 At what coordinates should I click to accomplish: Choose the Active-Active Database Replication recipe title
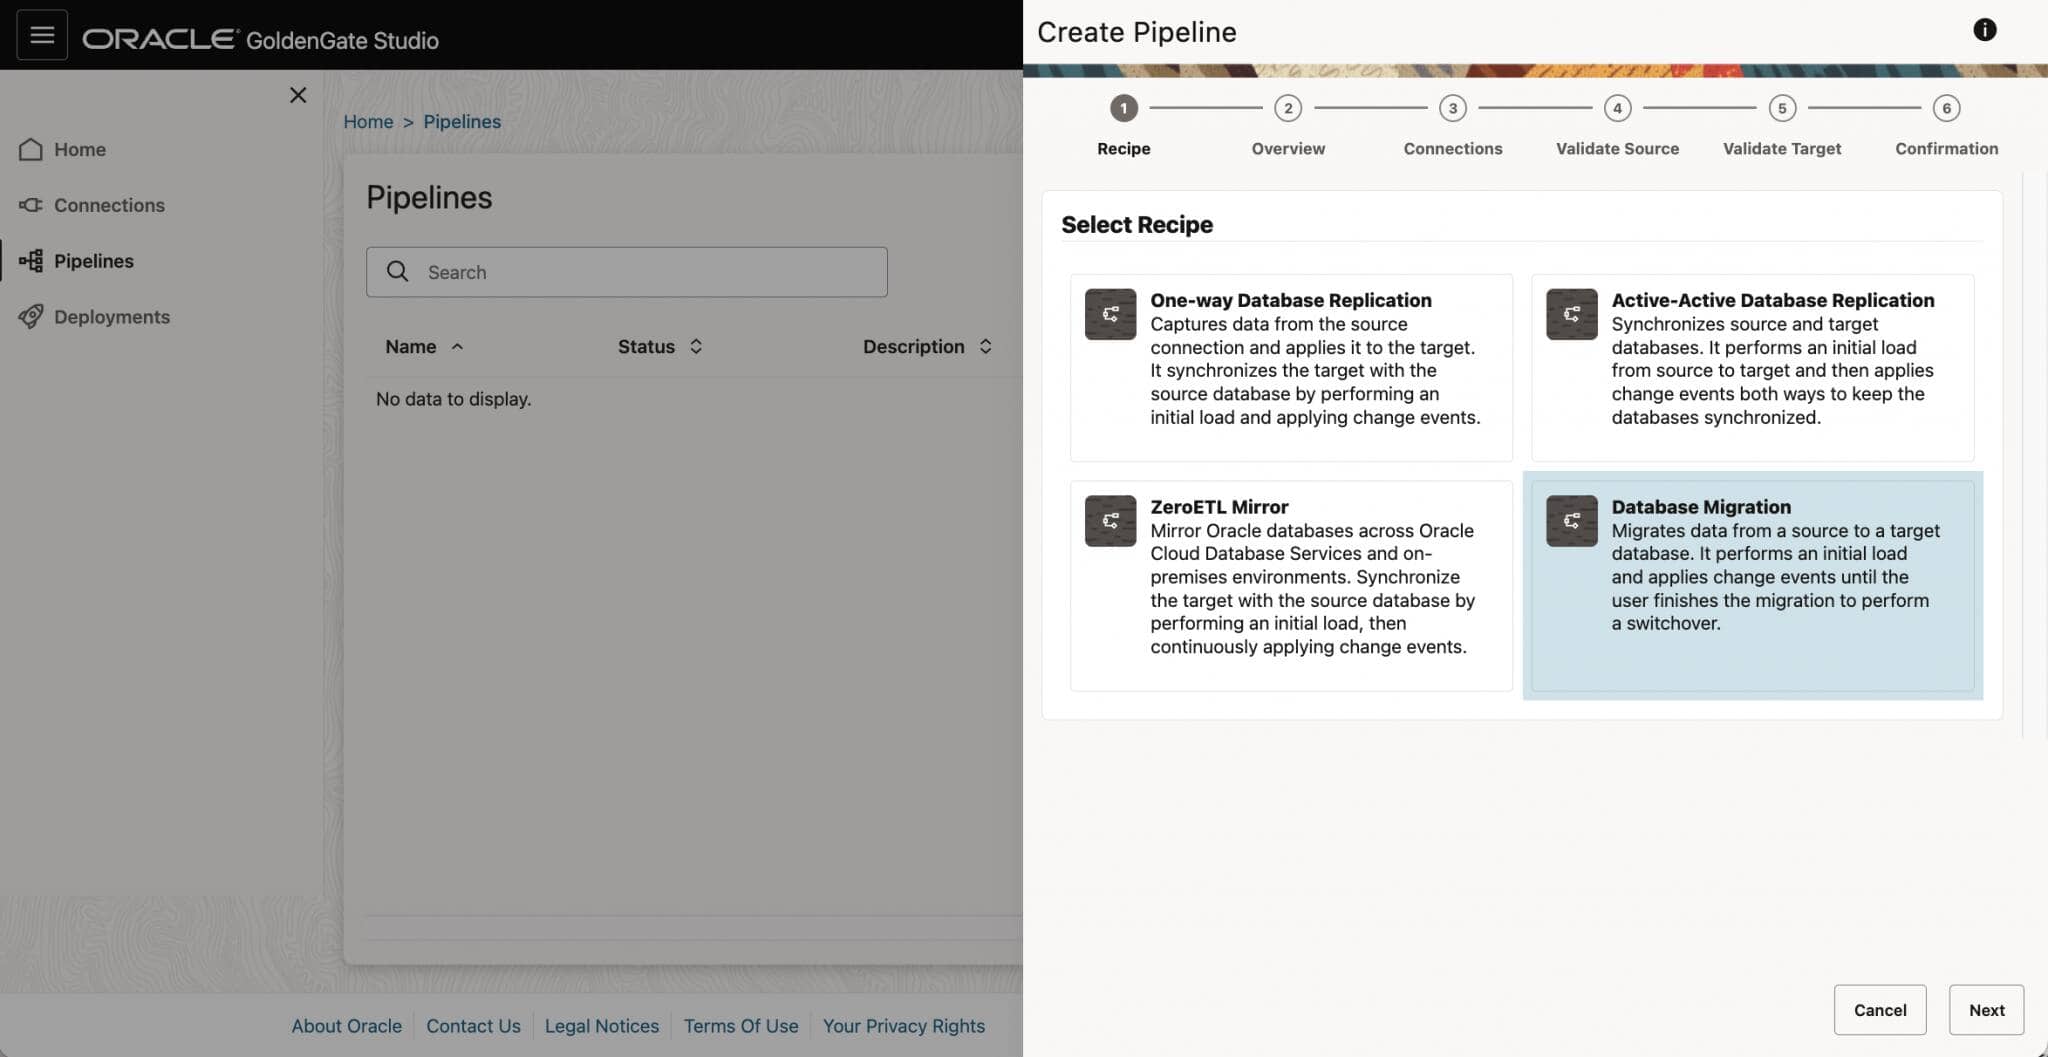click(x=1773, y=300)
